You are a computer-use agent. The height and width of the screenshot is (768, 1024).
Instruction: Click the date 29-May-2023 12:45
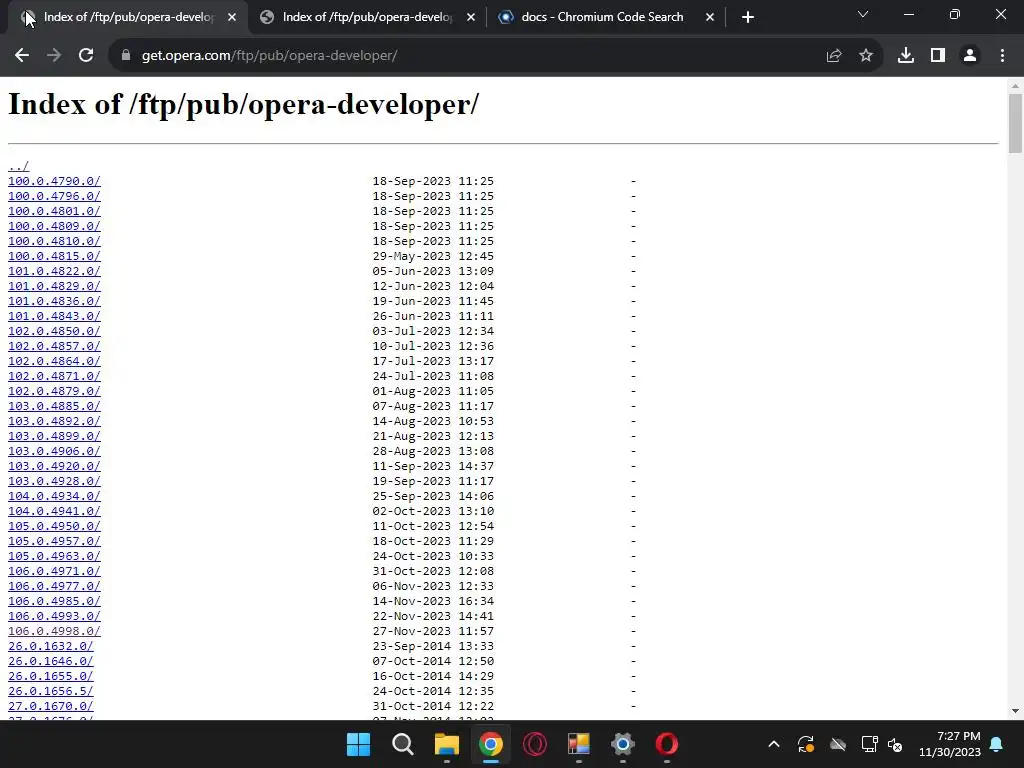433,256
